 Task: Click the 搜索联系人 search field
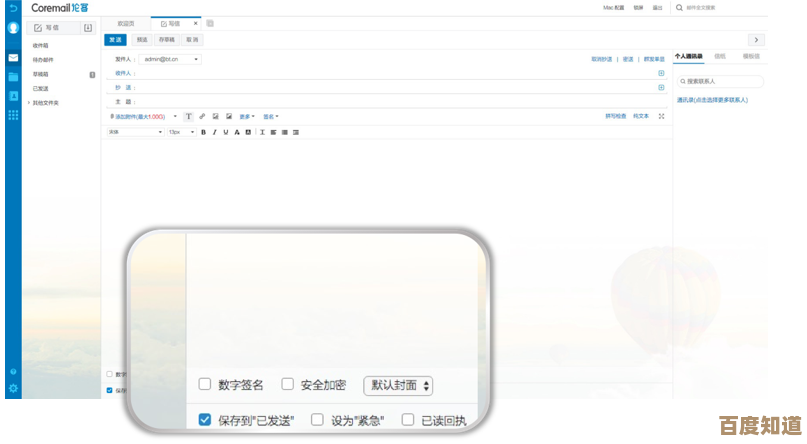(x=720, y=81)
